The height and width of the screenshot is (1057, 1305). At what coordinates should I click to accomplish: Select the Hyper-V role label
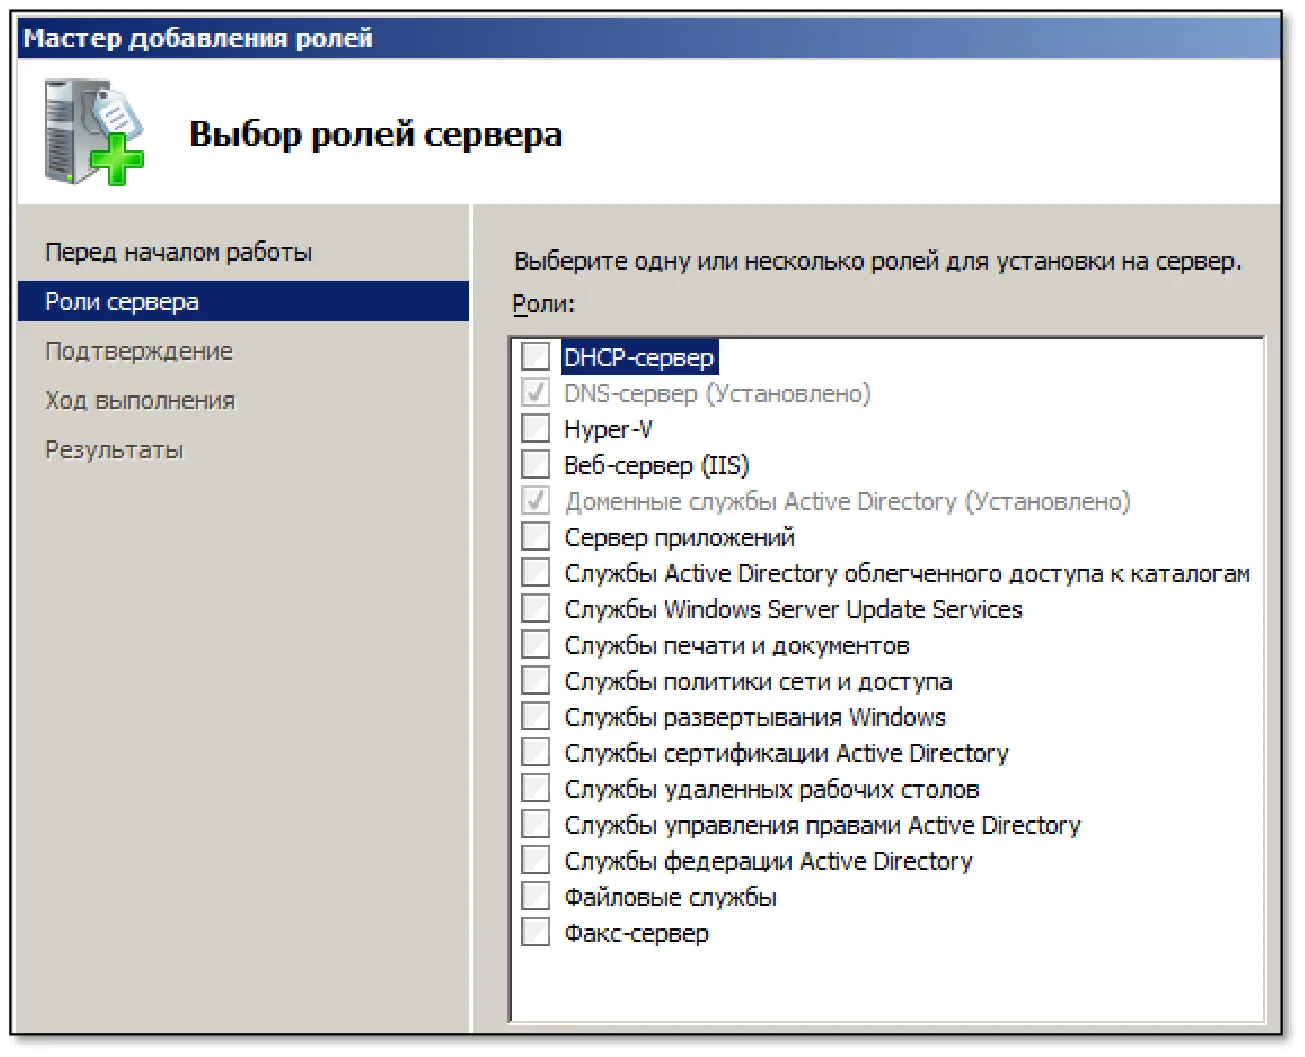point(608,429)
